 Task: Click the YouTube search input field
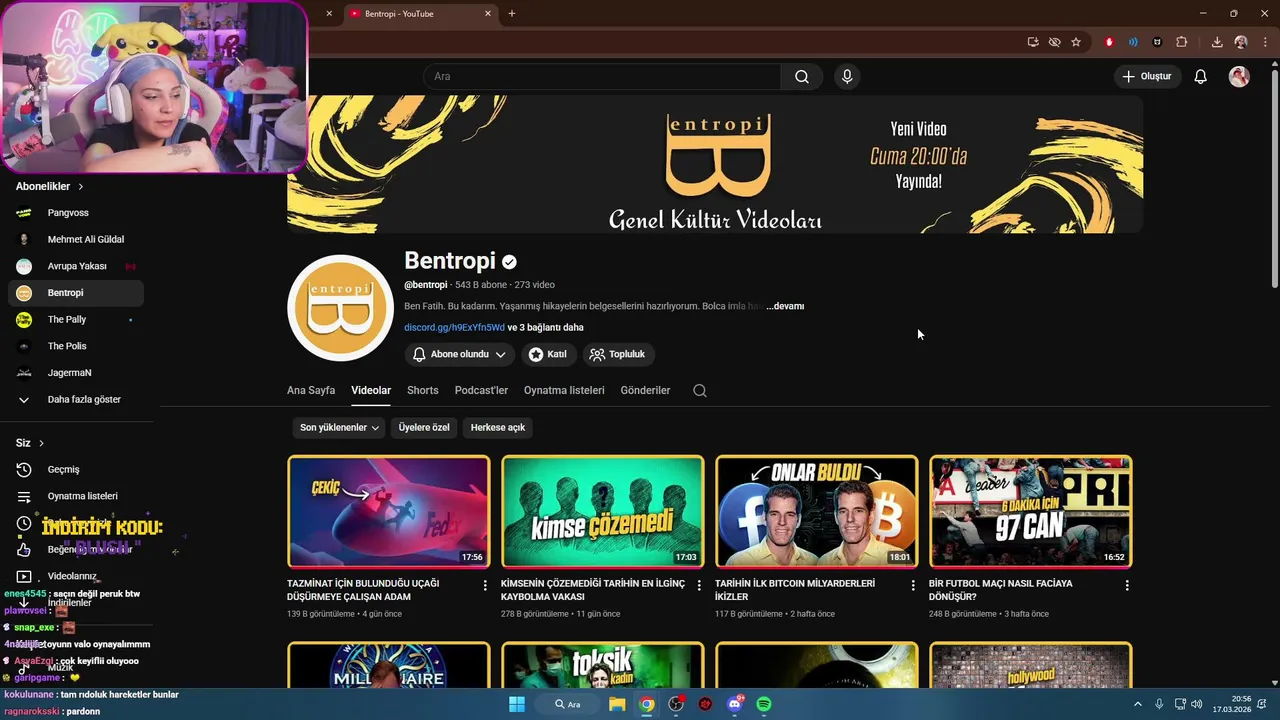pyautogui.click(x=602, y=77)
